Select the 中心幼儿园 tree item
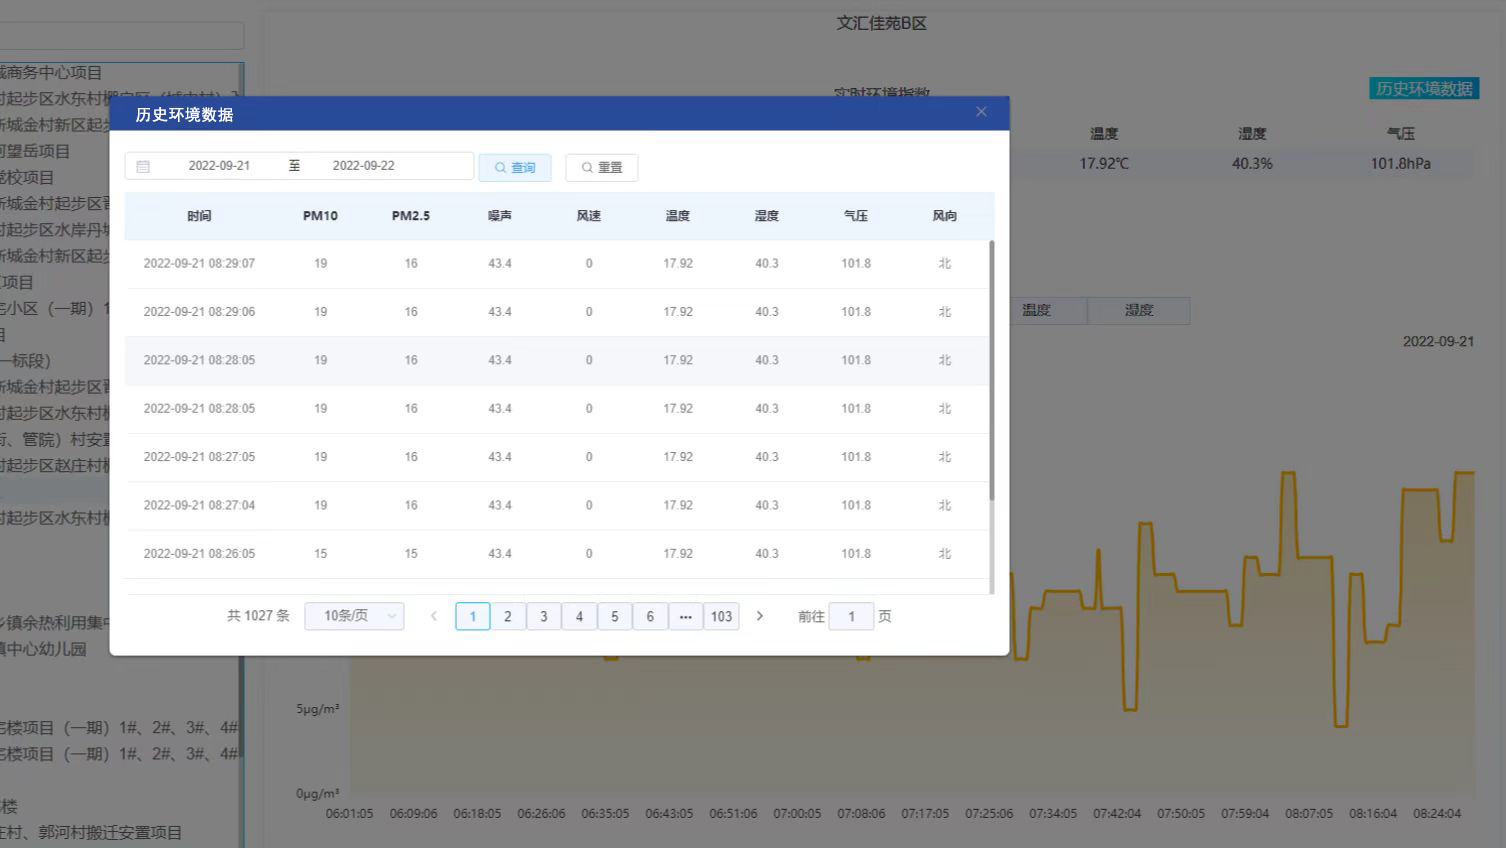Screen dimensions: 1506x848 (43, 649)
